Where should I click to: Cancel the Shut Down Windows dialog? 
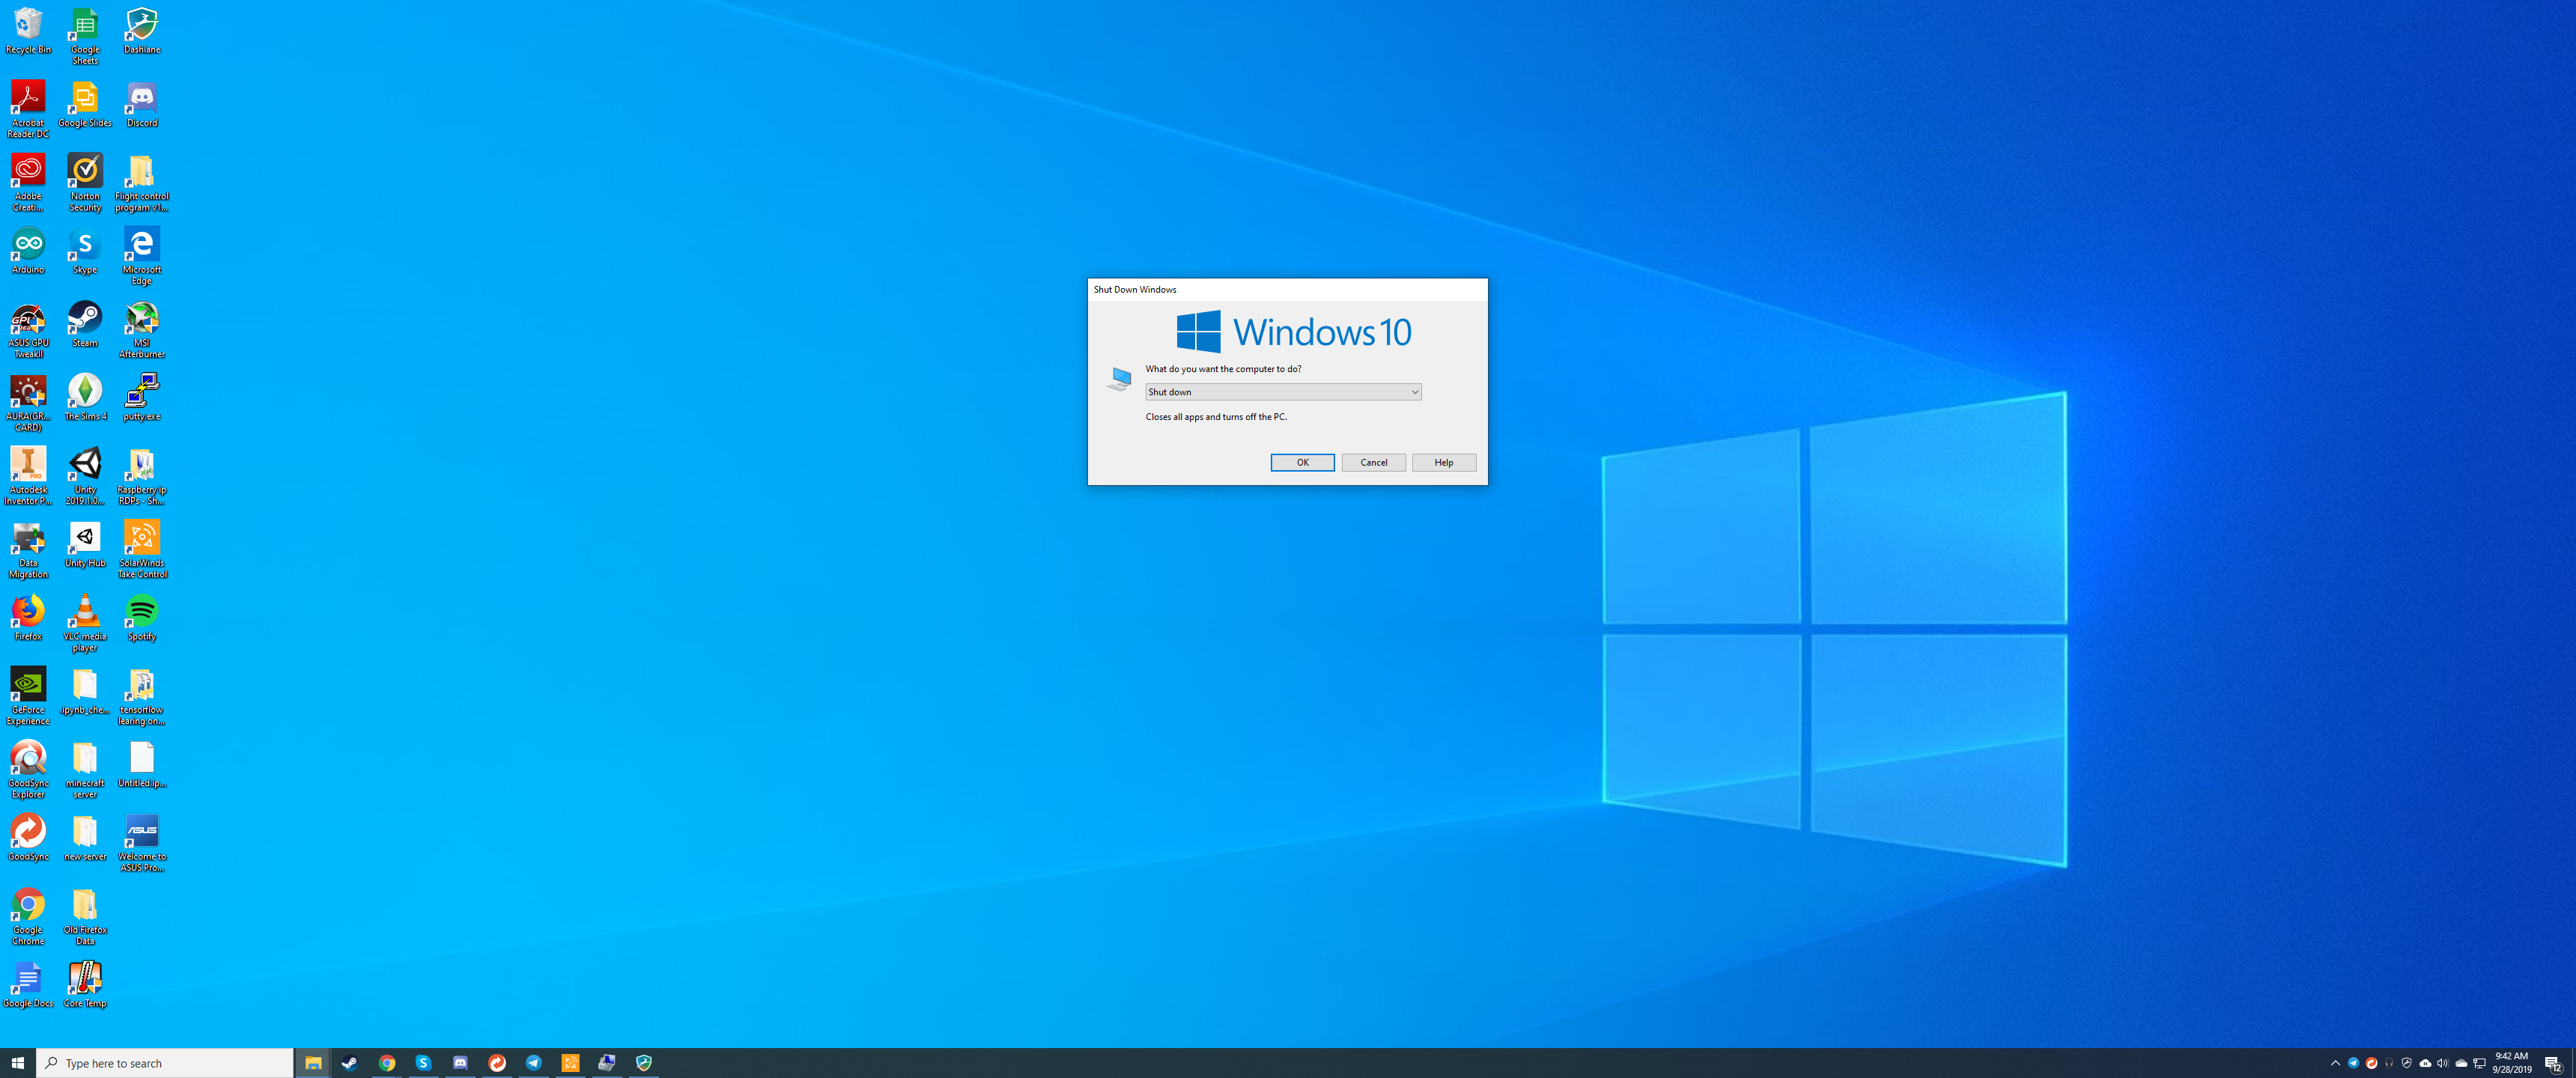tap(1373, 462)
